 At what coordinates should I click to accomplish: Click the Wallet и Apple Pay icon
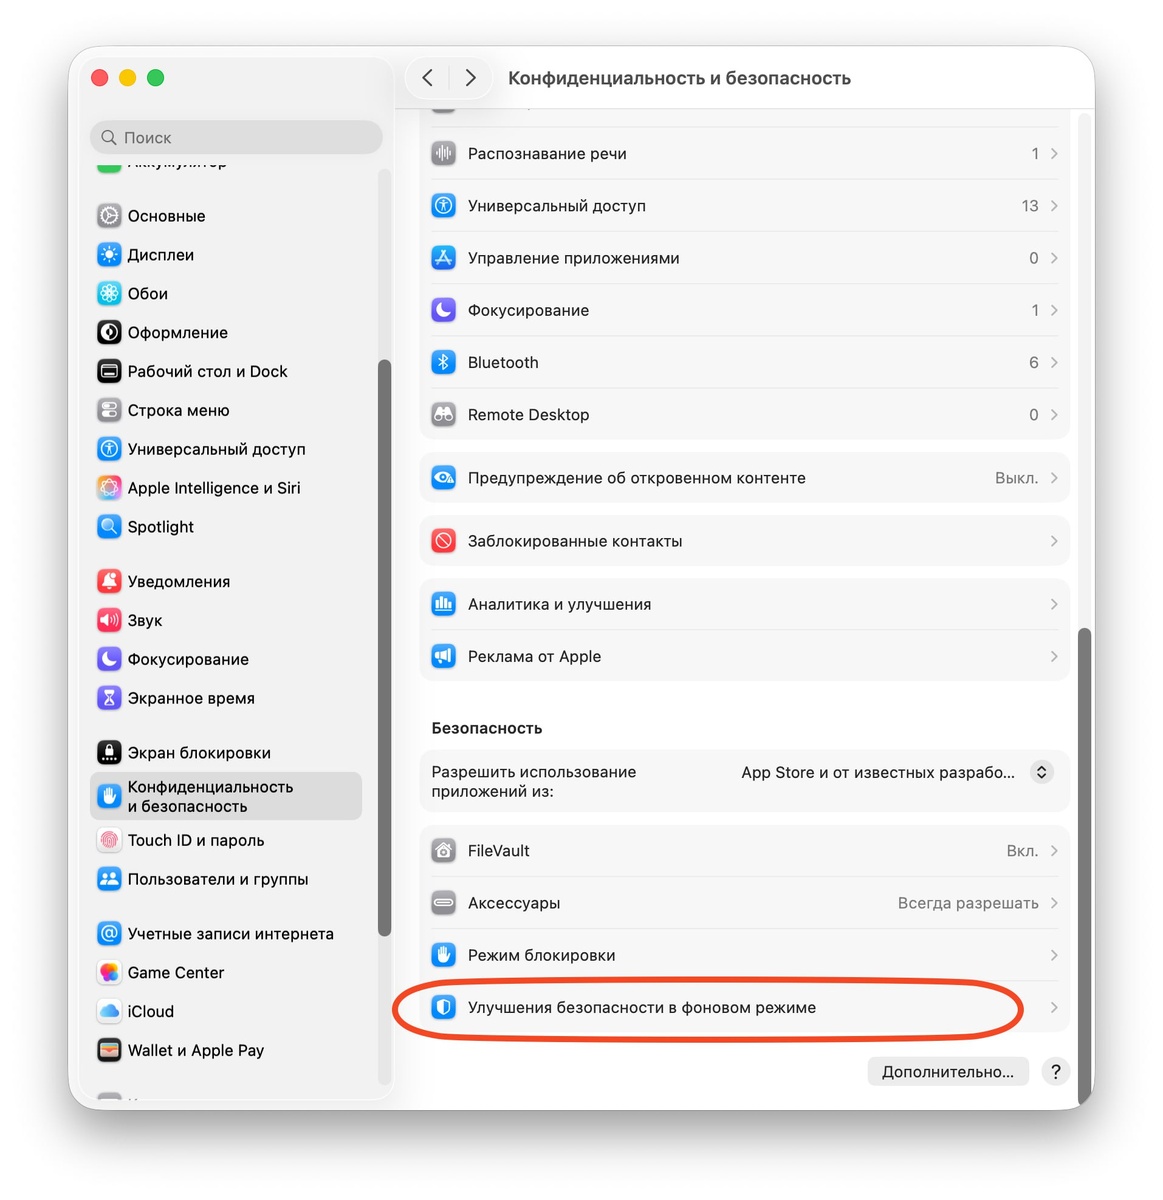109,1050
